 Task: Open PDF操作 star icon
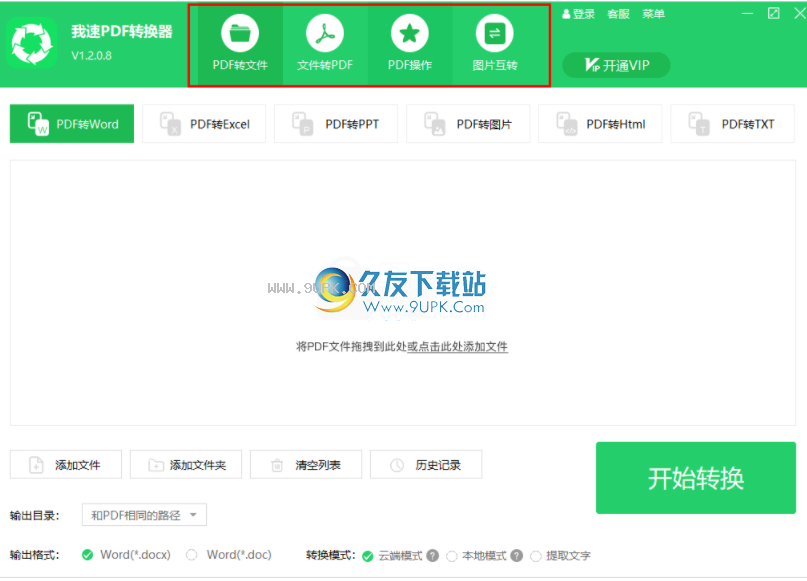click(410, 33)
